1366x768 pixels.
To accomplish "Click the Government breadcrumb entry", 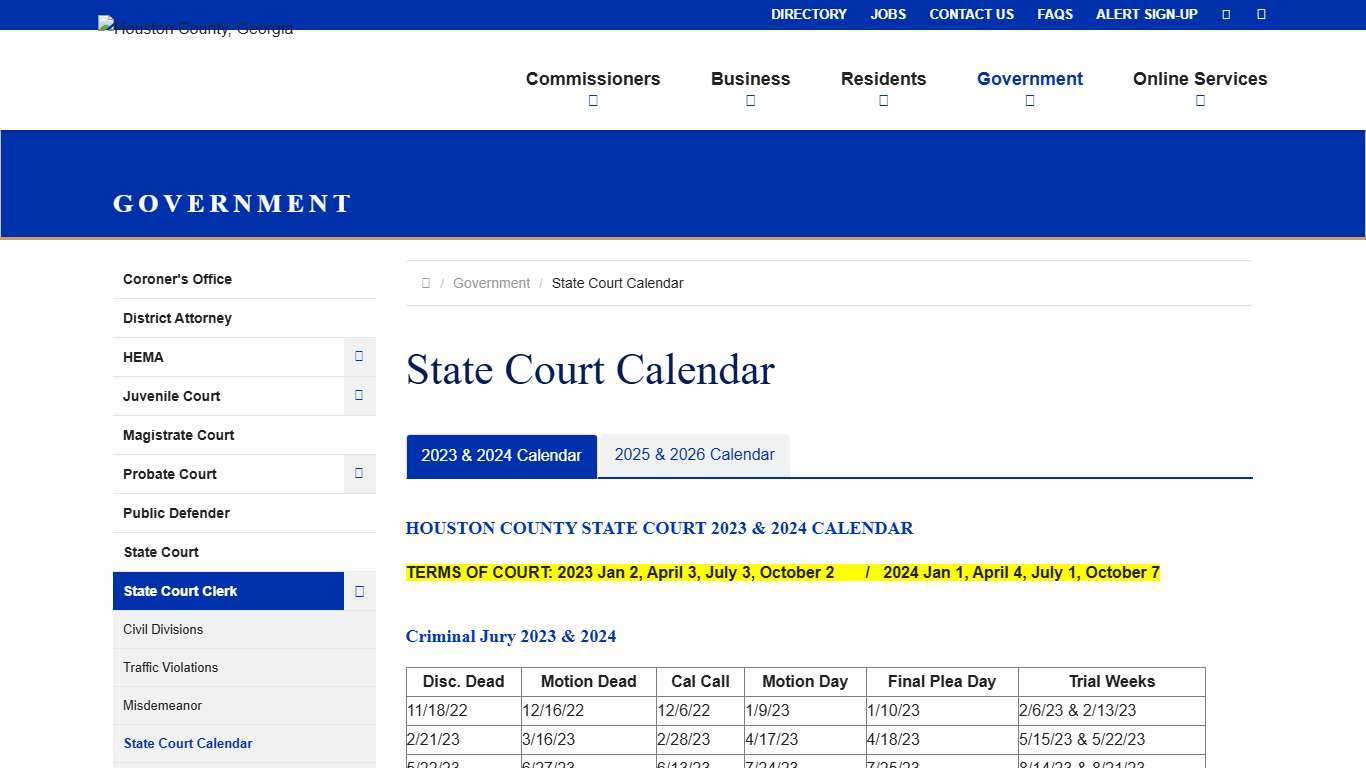I will pyautogui.click(x=491, y=283).
